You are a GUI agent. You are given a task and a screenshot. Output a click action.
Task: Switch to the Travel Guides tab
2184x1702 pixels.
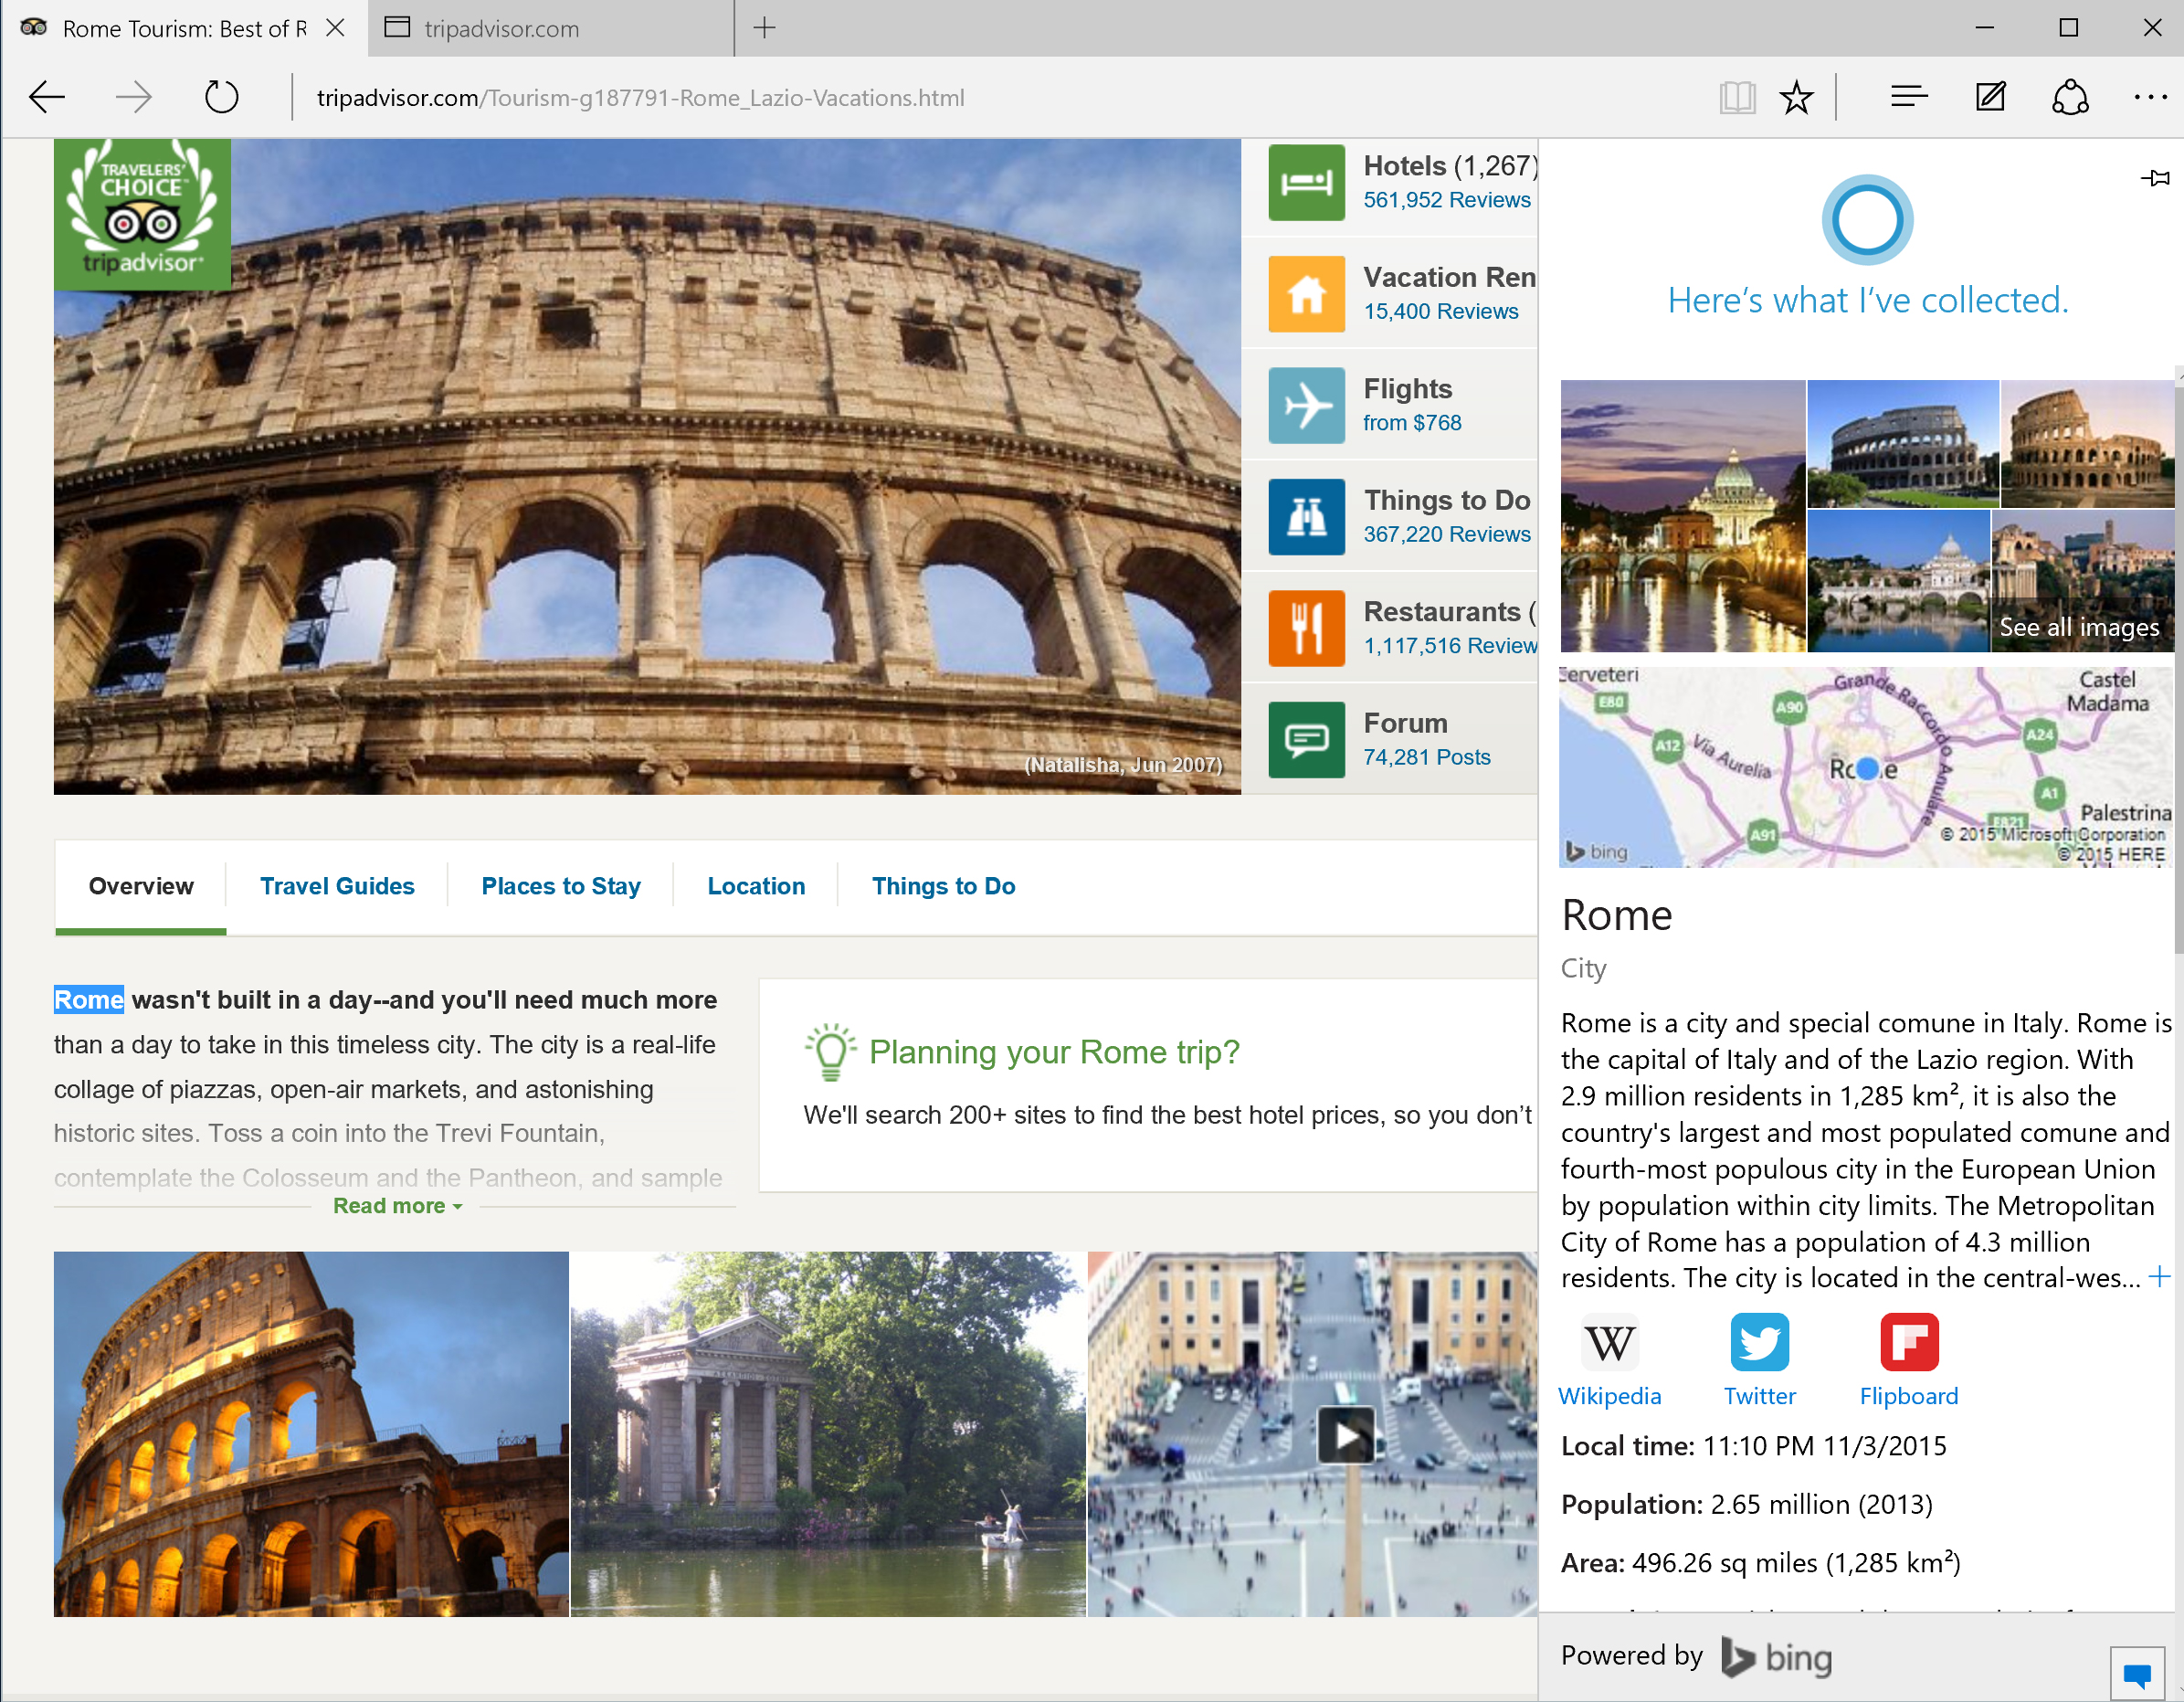(x=337, y=885)
